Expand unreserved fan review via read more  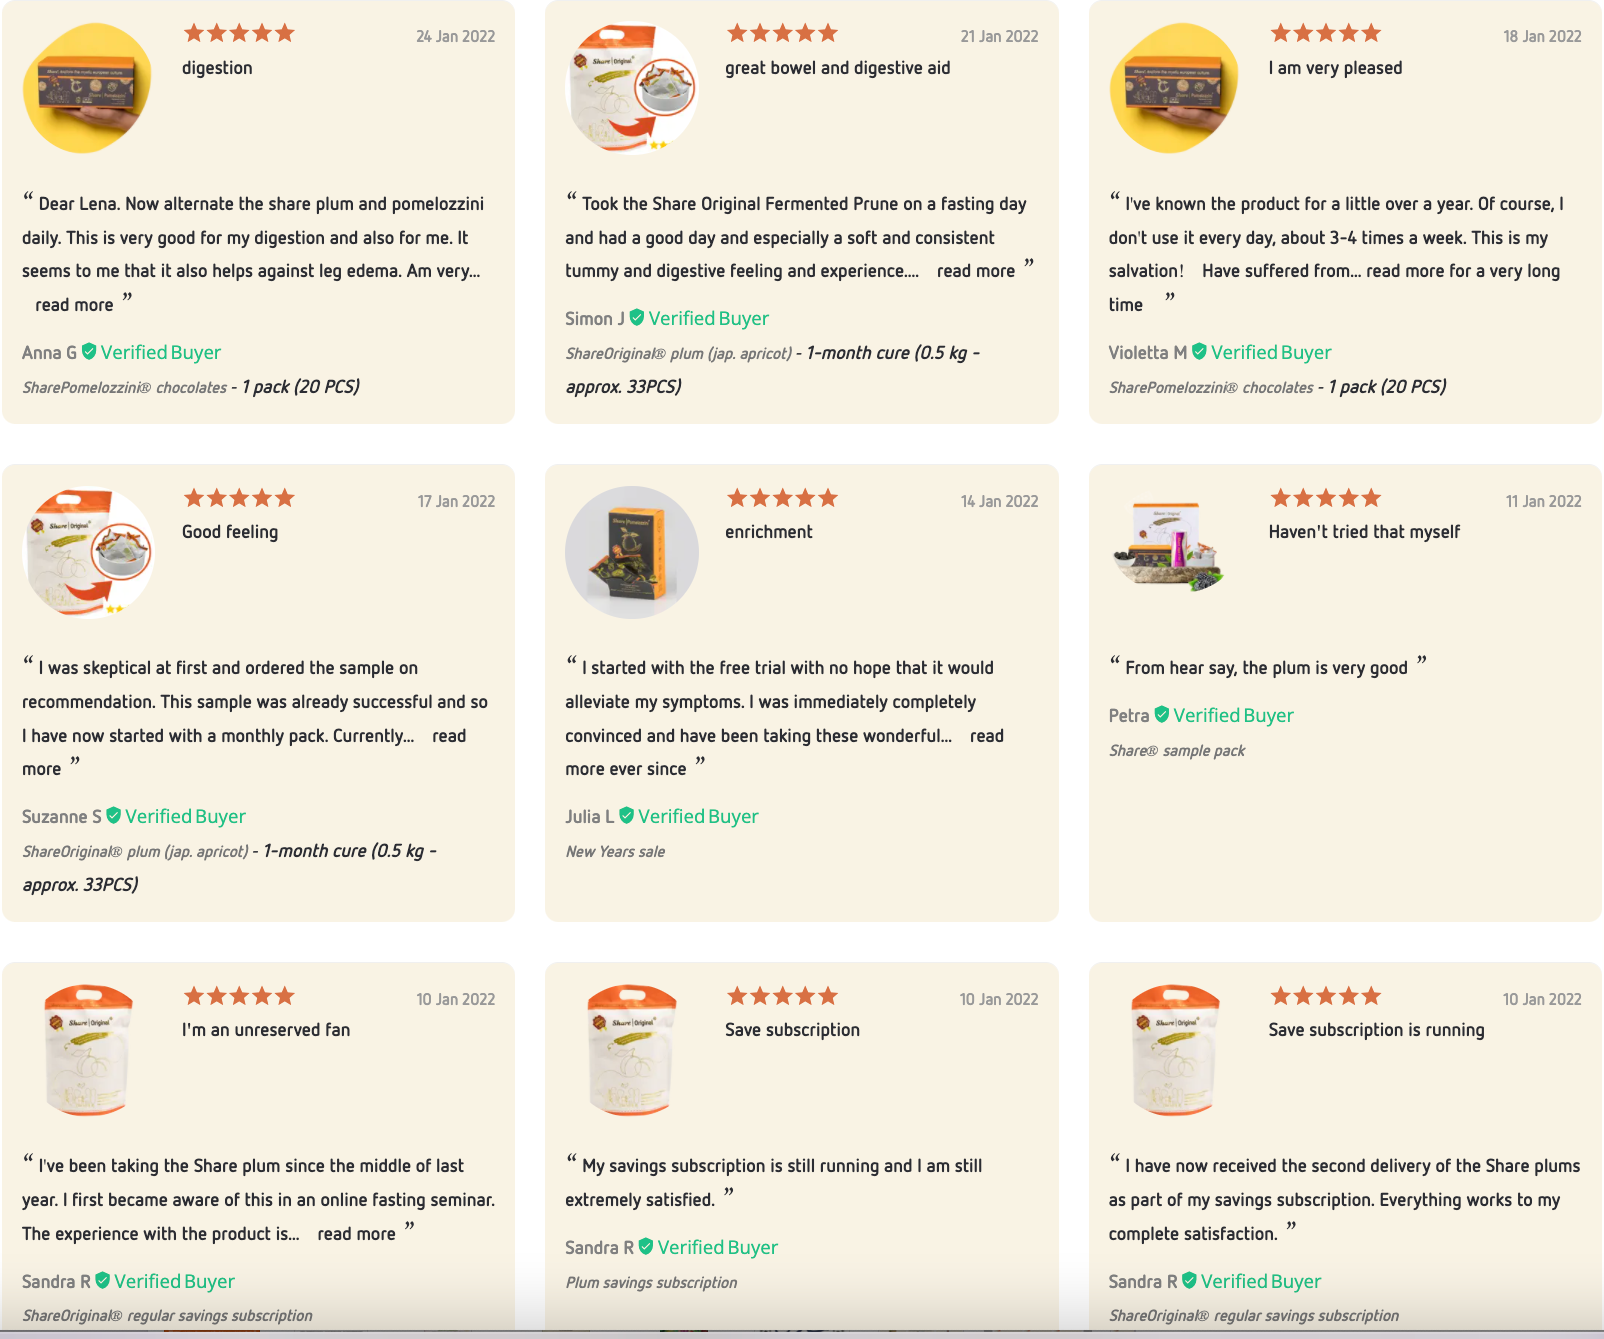coord(356,1234)
